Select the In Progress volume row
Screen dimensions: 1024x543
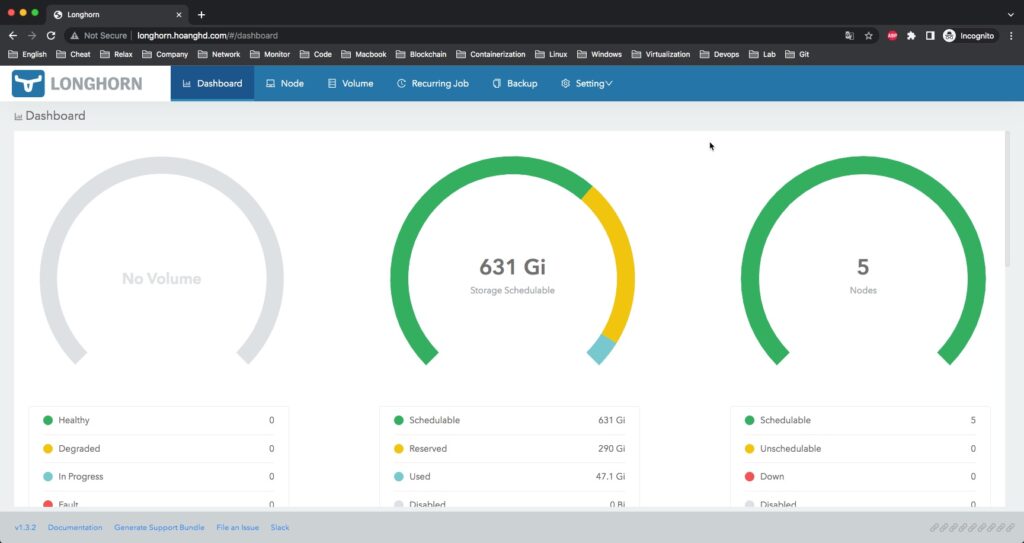159,477
